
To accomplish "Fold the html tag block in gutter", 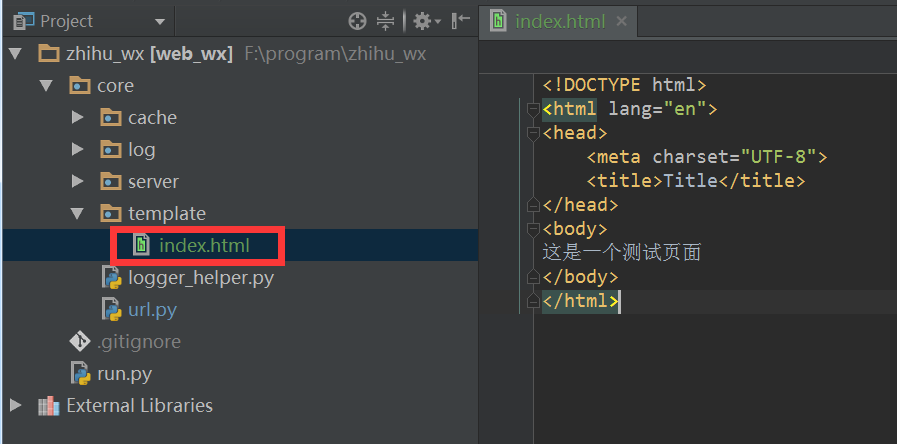I will [x=532, y=108].
